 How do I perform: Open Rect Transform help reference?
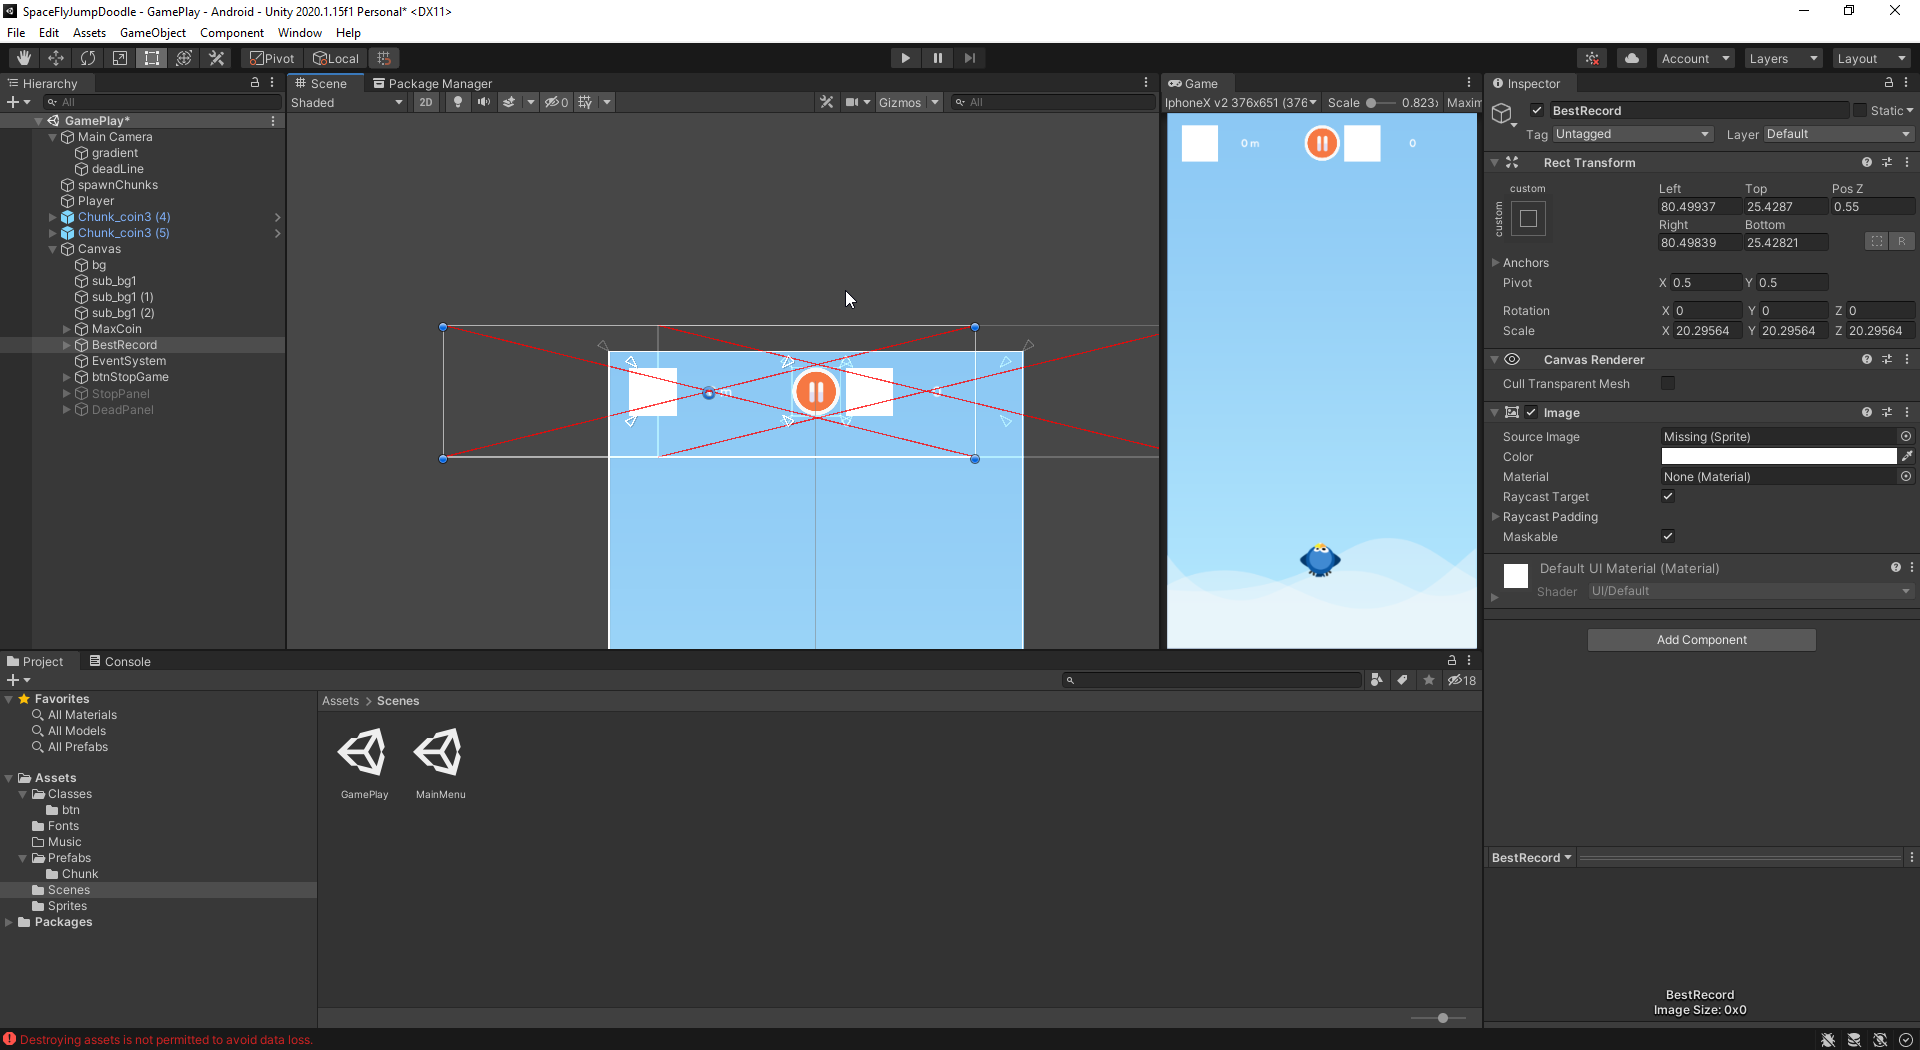[x=1867, y=162]
